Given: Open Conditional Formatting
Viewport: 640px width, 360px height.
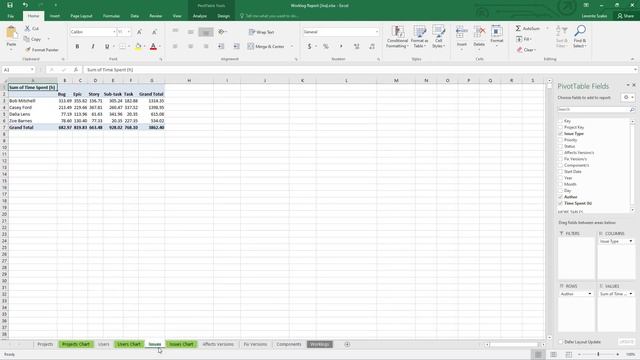Looking at the screenshot, I should point(397,37).
